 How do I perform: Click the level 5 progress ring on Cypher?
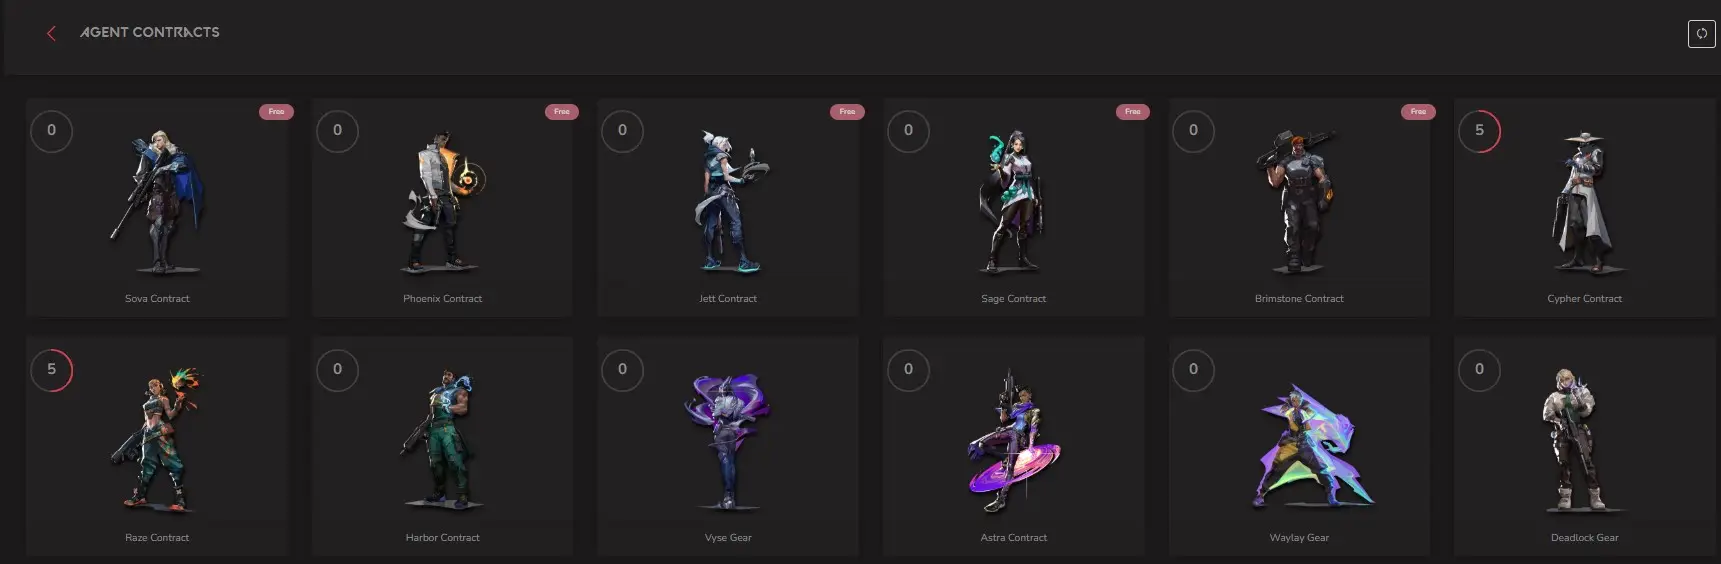(x=1479, y=131)
